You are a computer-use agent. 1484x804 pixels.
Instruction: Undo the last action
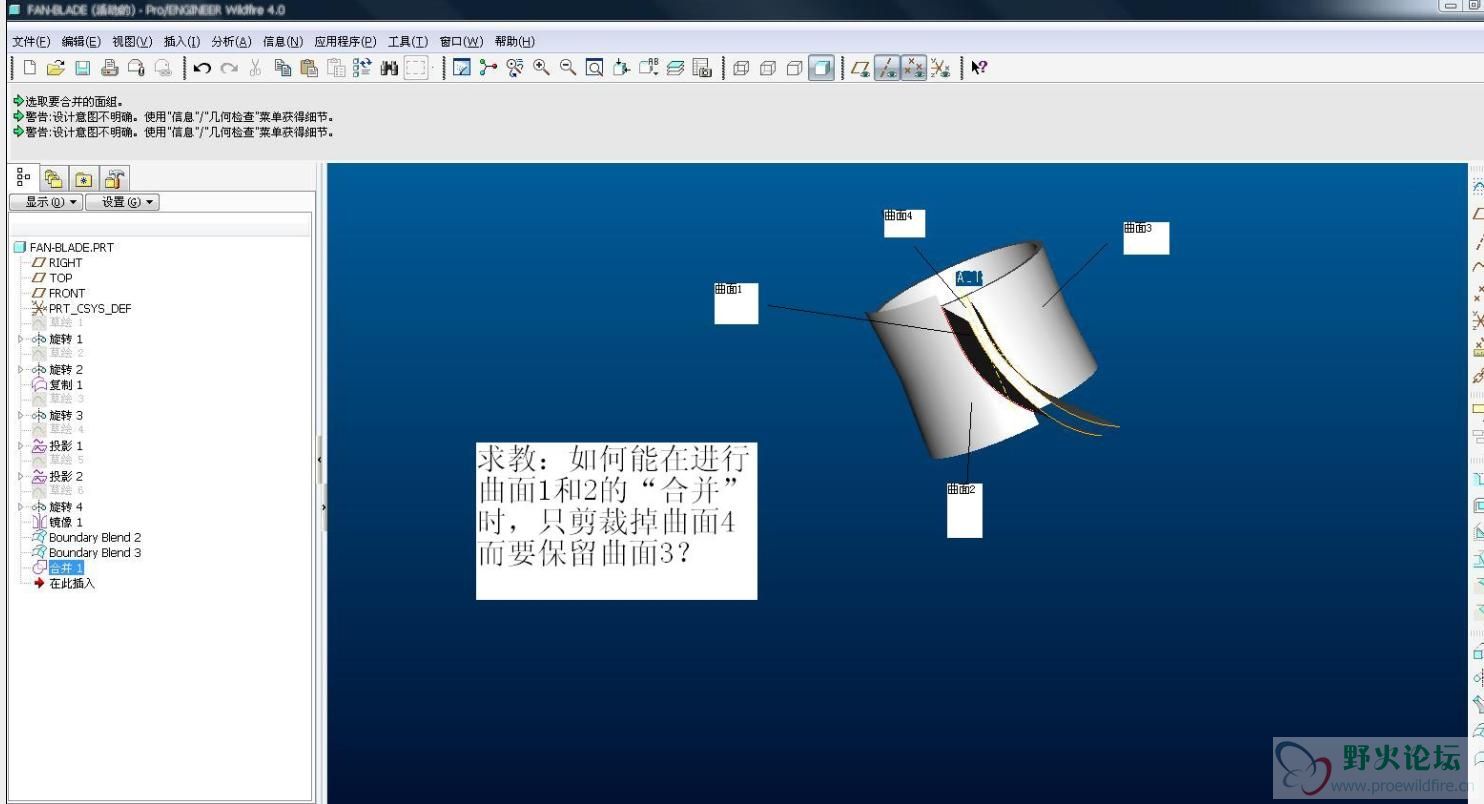tap(202, 68)
